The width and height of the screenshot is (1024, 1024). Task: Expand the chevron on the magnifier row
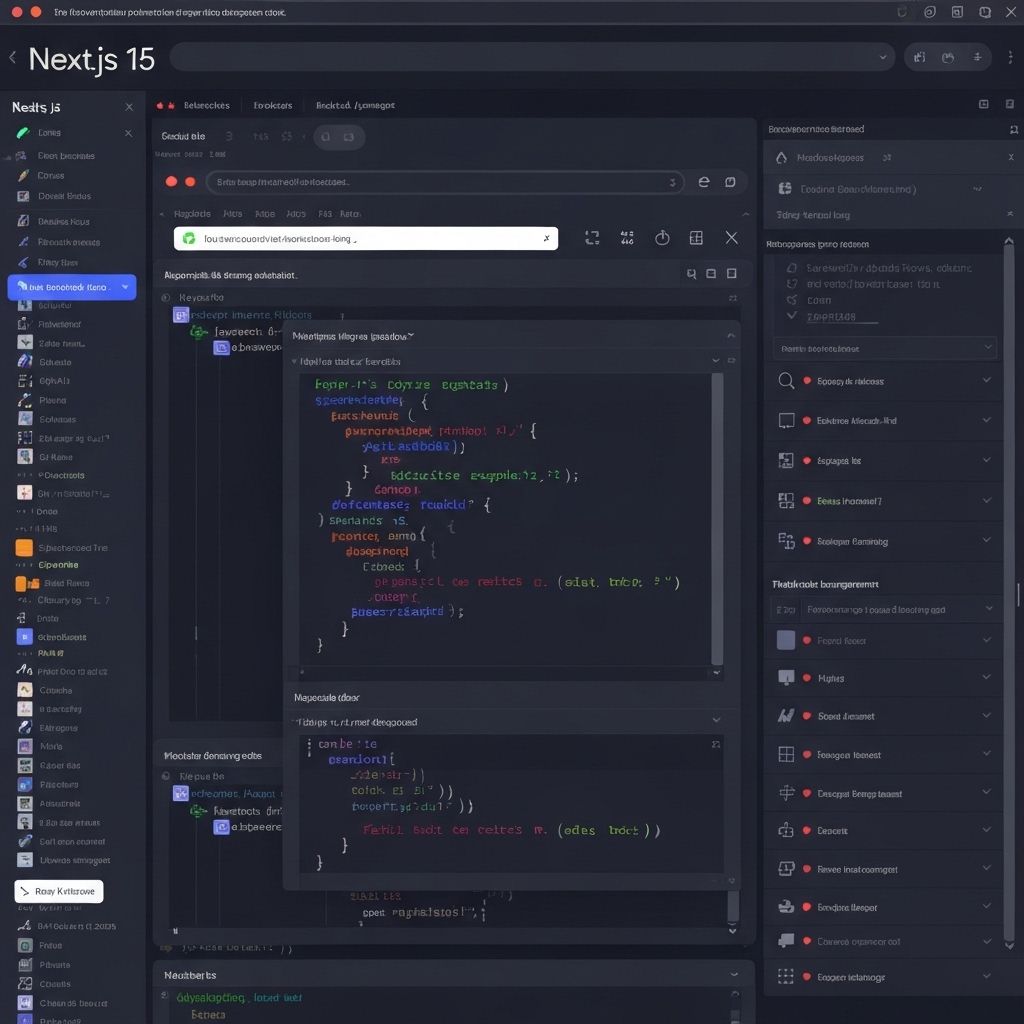point(987,381)
